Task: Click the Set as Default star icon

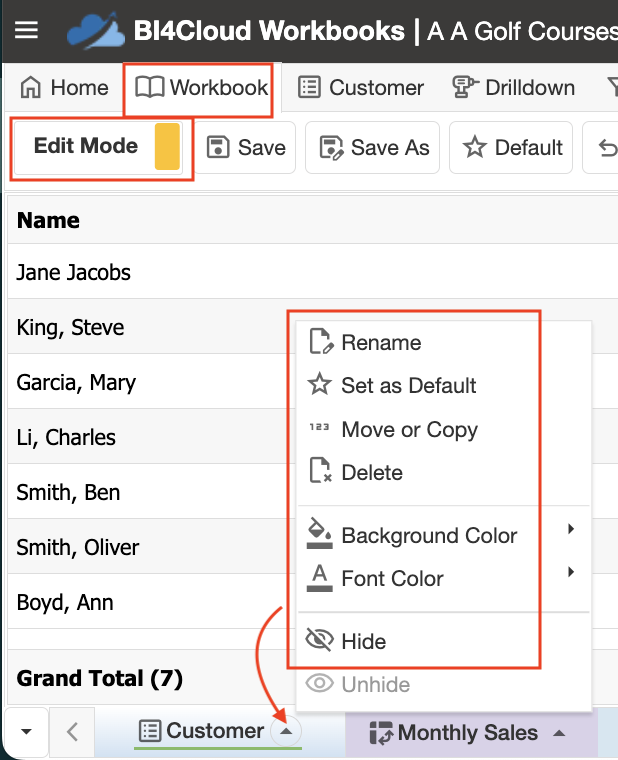Action: (320, 384)
